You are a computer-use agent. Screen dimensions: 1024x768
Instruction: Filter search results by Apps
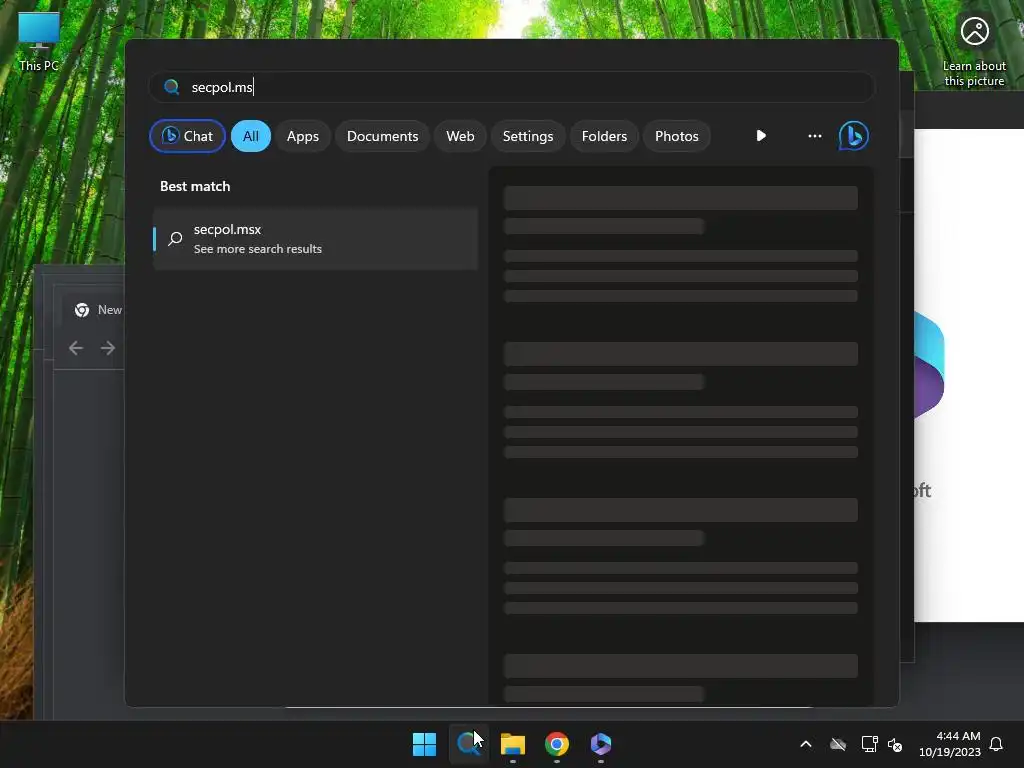303,136
